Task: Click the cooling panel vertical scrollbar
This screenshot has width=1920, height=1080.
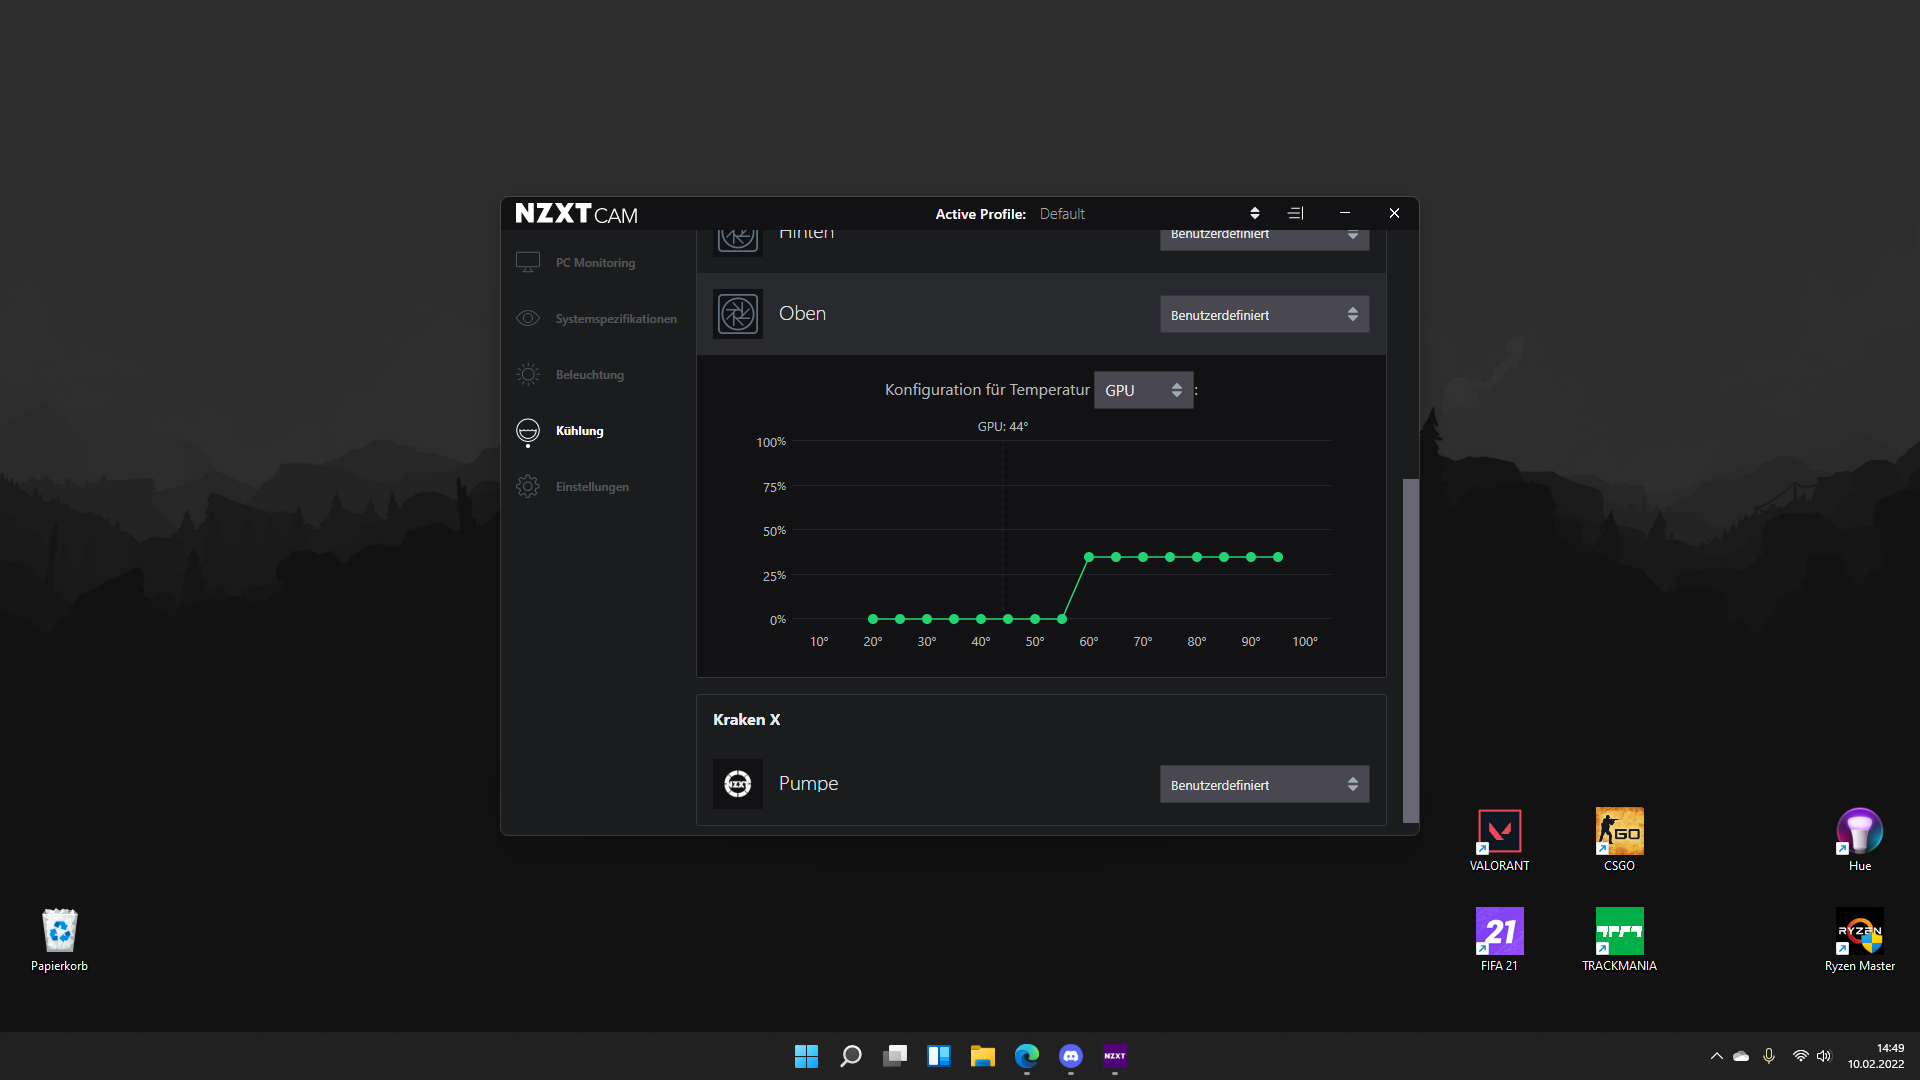Action: (x=1411, y=650)
